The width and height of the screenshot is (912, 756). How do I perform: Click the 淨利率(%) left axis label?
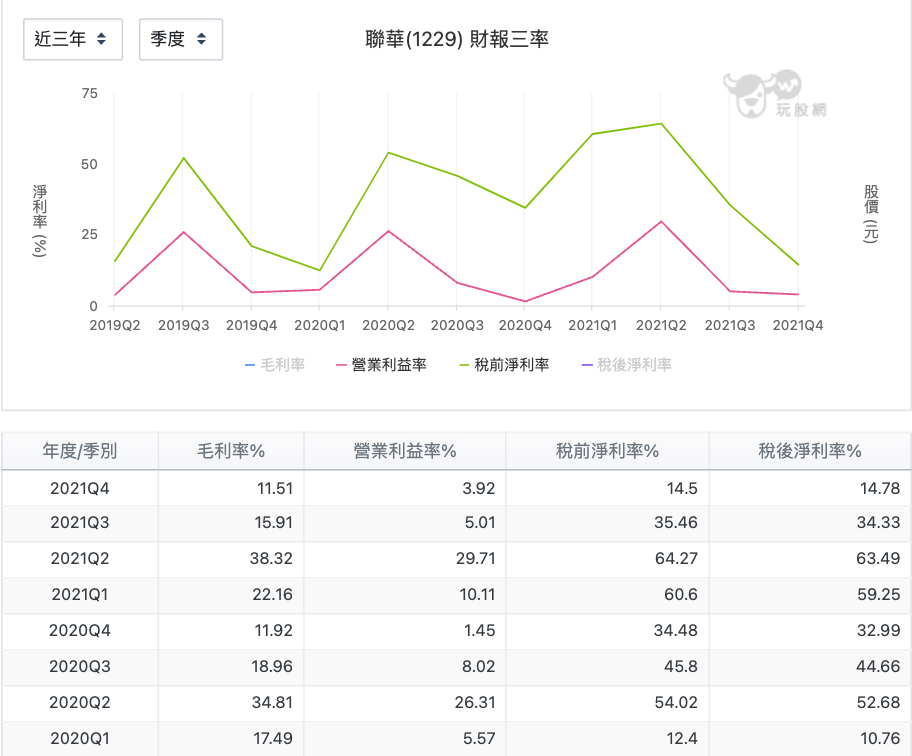click(x=40, y=221)
